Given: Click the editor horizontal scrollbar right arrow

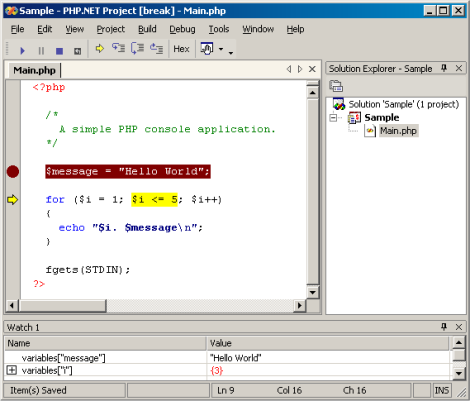Looking at the screenshot, I should click(300, 305).
